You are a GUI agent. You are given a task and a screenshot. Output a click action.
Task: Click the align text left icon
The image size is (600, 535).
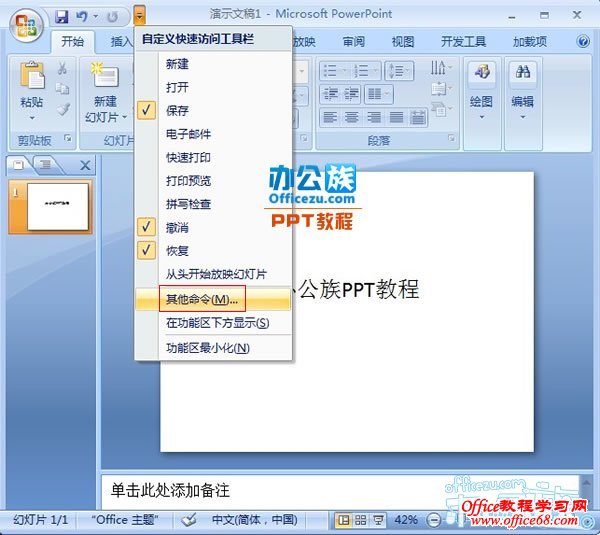tap(330, 117)
